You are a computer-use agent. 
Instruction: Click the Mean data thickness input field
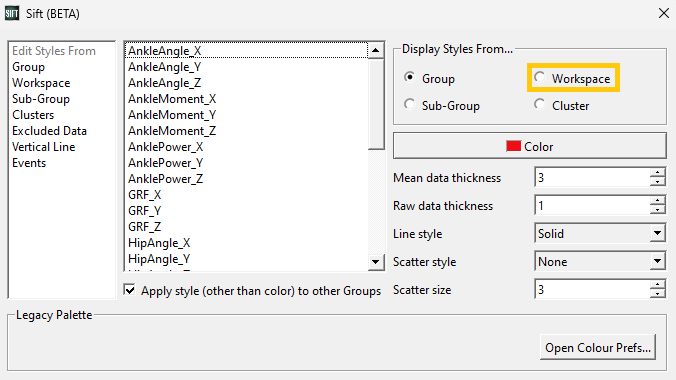coord(592,177)
